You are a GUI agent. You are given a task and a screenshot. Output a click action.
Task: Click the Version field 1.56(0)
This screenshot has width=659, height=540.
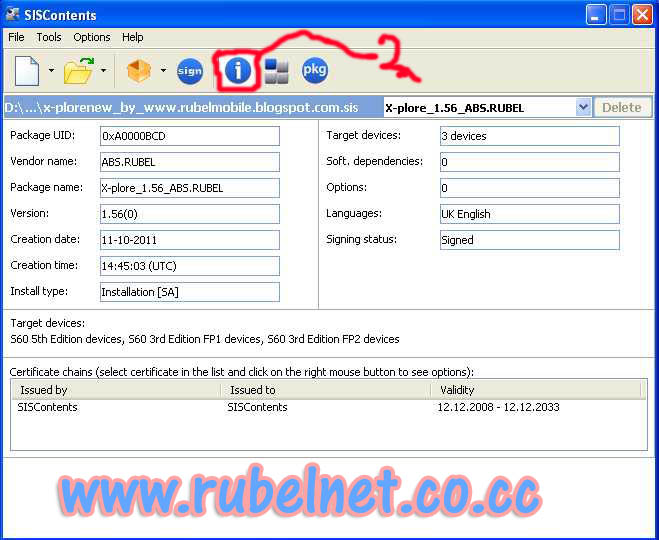(x=190, y=214)
